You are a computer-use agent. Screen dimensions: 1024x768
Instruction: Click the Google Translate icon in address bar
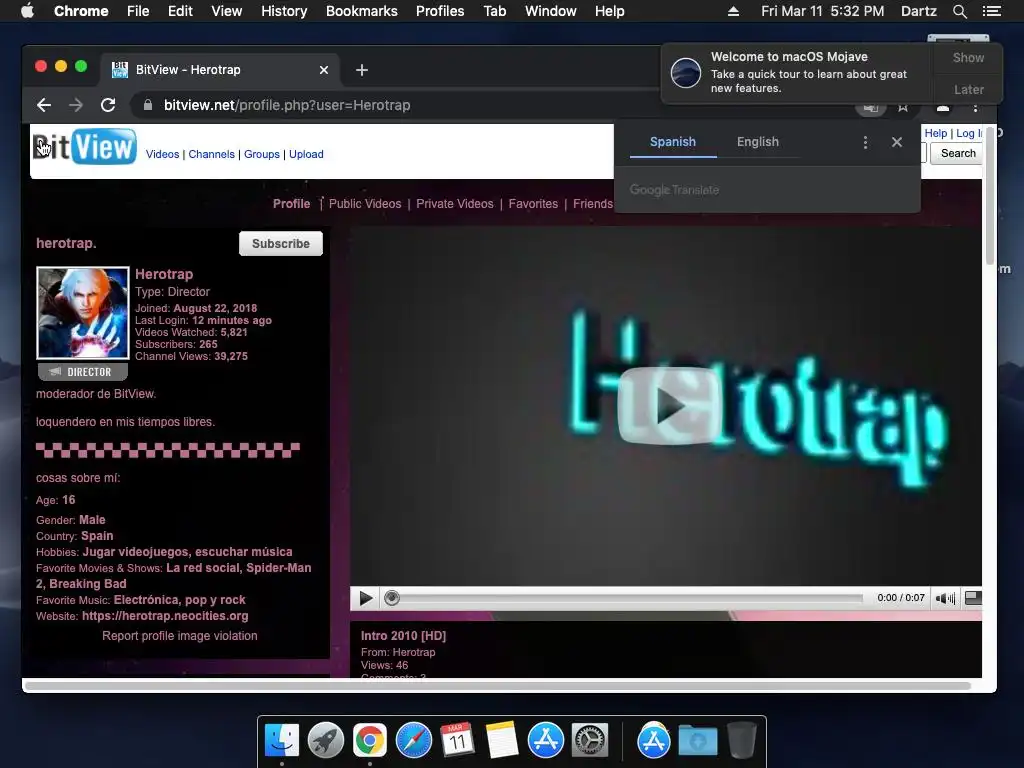[871, 108]
